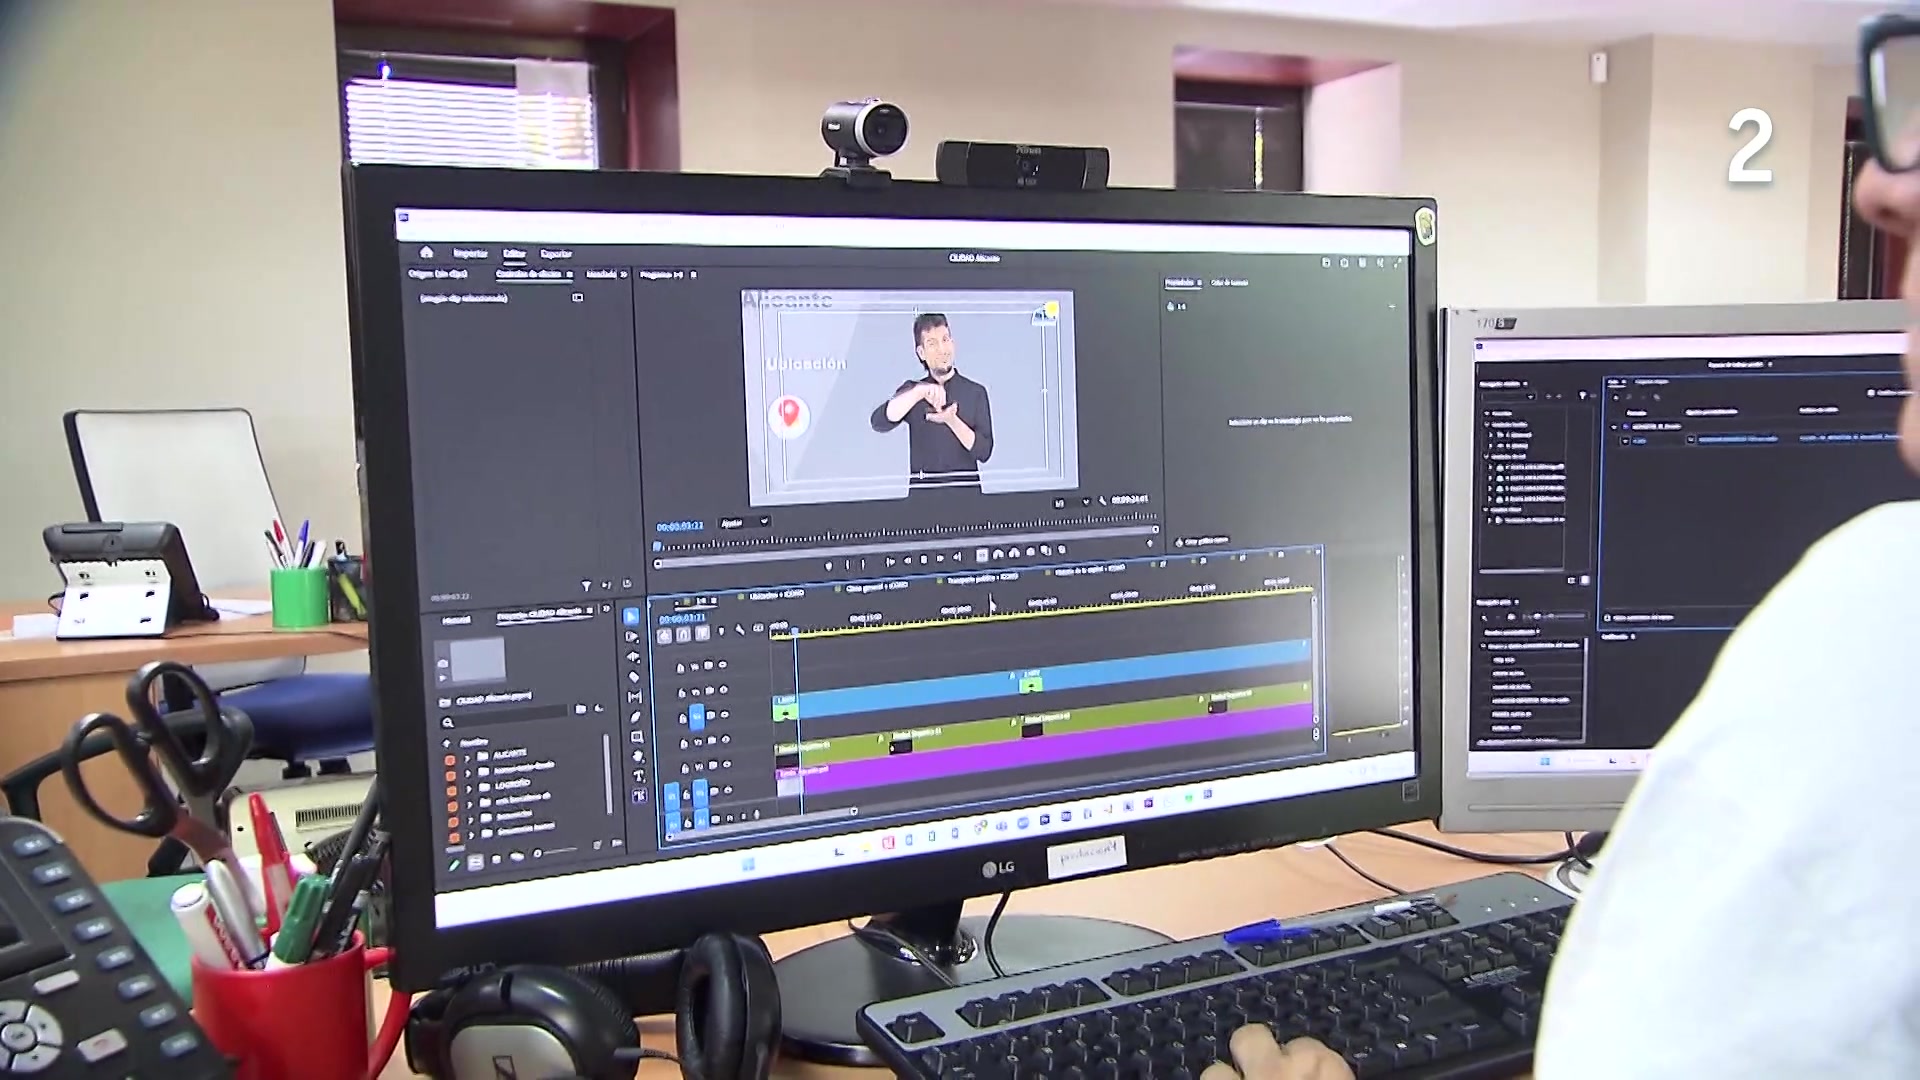Toggle lock on top video track
This screenshot has height=1080, width=1920.
tap(680, 667)
